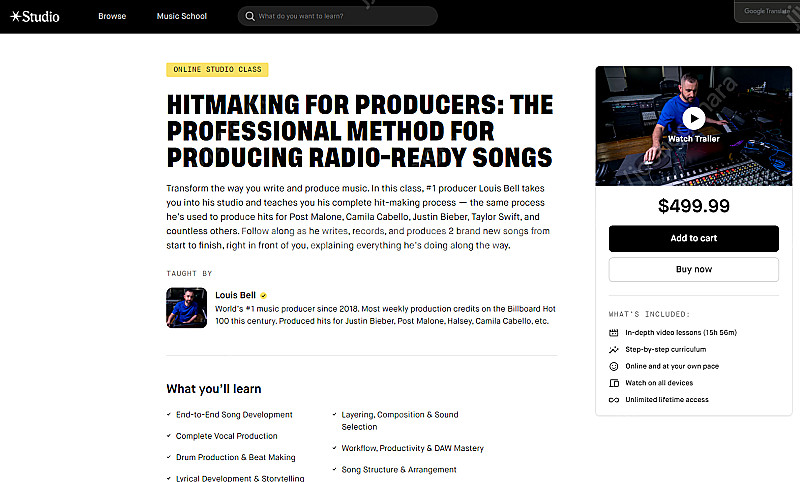Click the checkmark beside End-to-End Song Development

pyautogui.click(x=168, y=415)
